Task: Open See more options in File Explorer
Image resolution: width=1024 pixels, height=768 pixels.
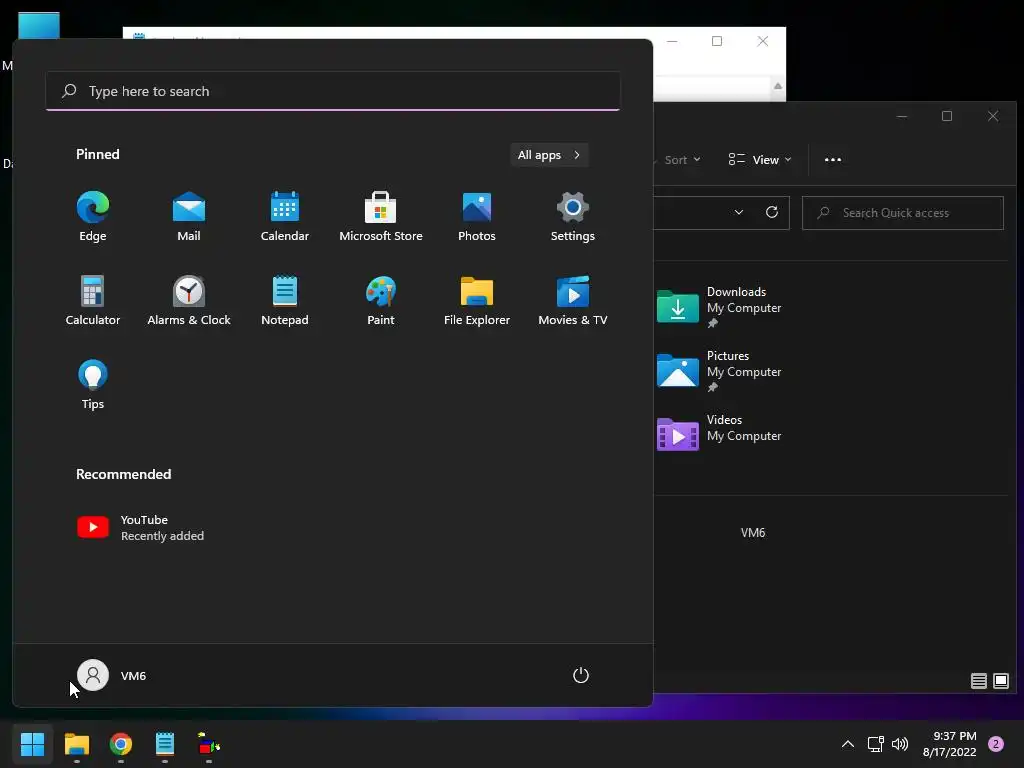Action: [833, 160]
